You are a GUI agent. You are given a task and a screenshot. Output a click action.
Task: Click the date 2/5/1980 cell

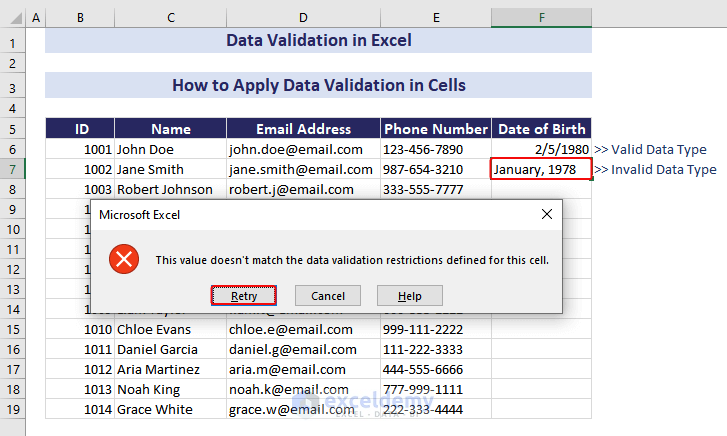541,149
